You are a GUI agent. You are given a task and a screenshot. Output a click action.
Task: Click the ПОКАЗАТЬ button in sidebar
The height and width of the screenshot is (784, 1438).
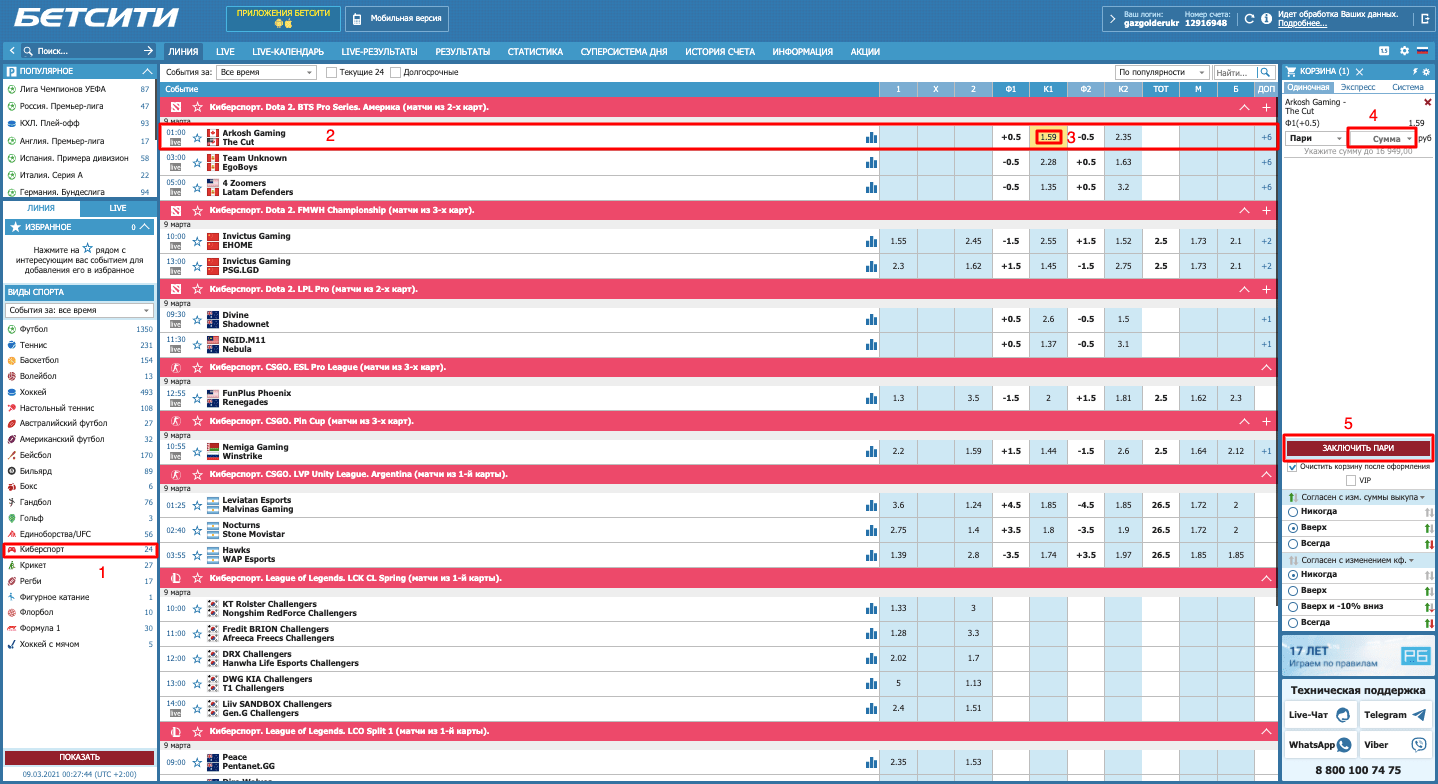[79, 757]
